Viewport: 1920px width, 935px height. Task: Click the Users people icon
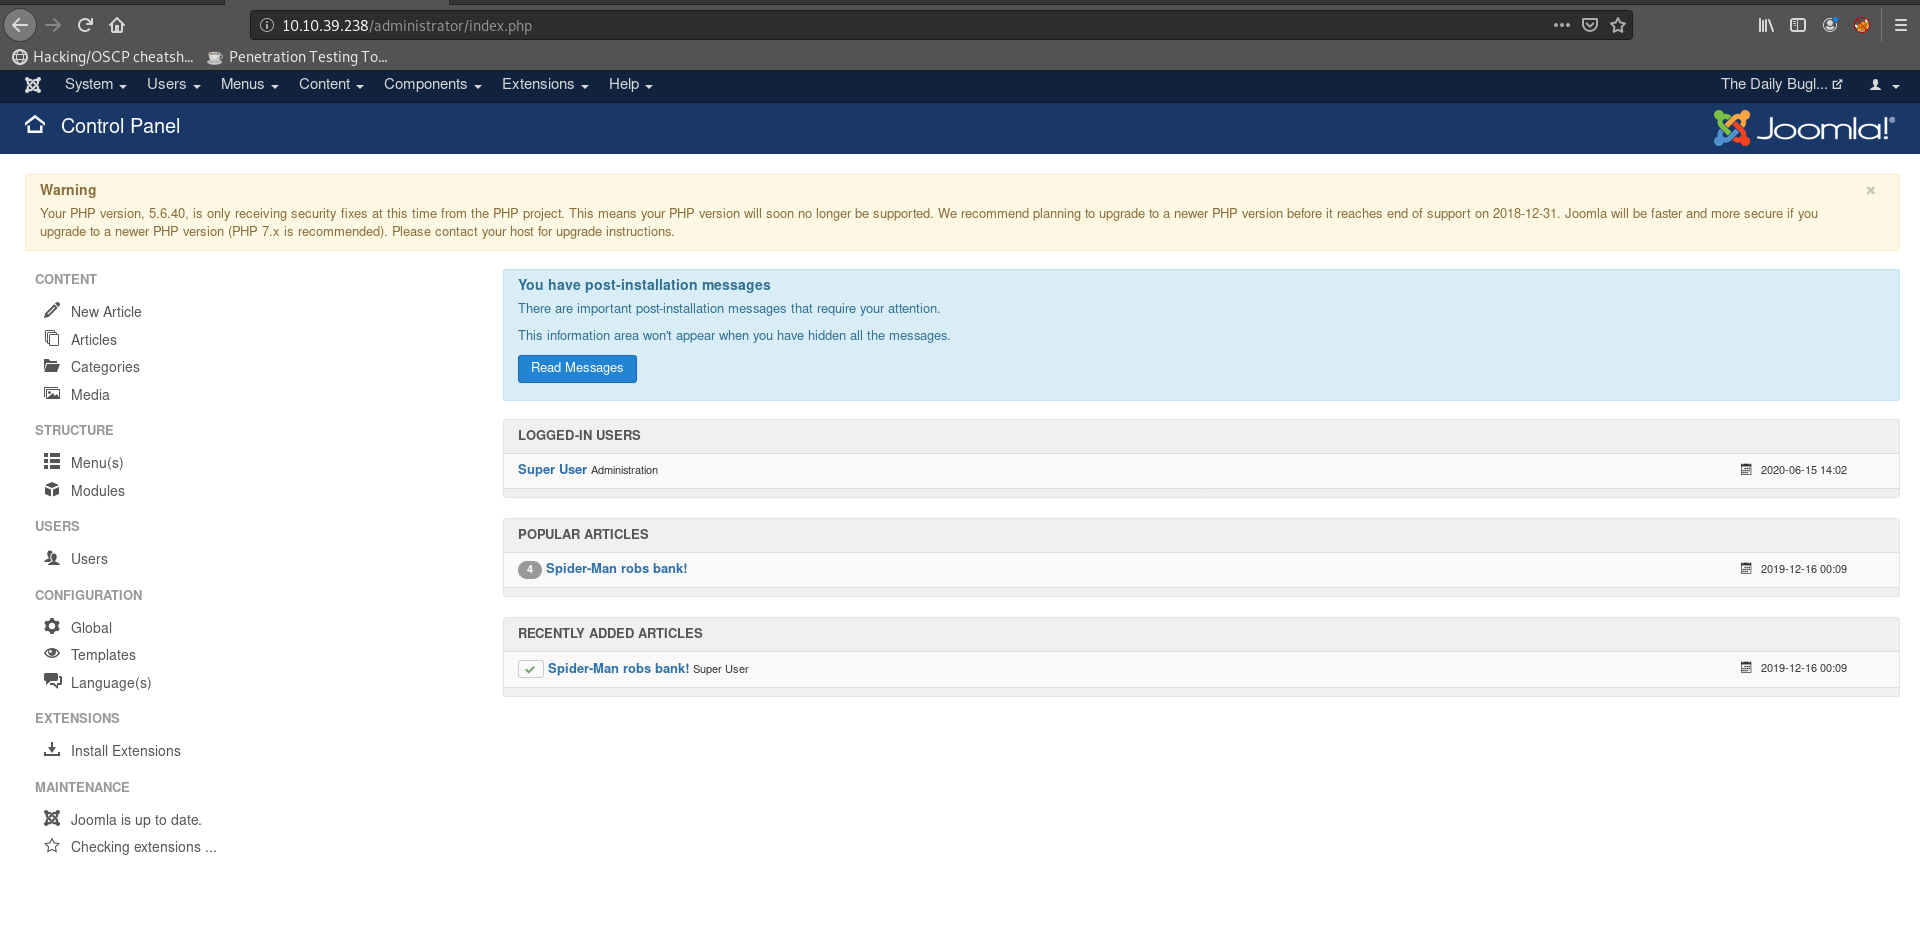click(52, 558)
